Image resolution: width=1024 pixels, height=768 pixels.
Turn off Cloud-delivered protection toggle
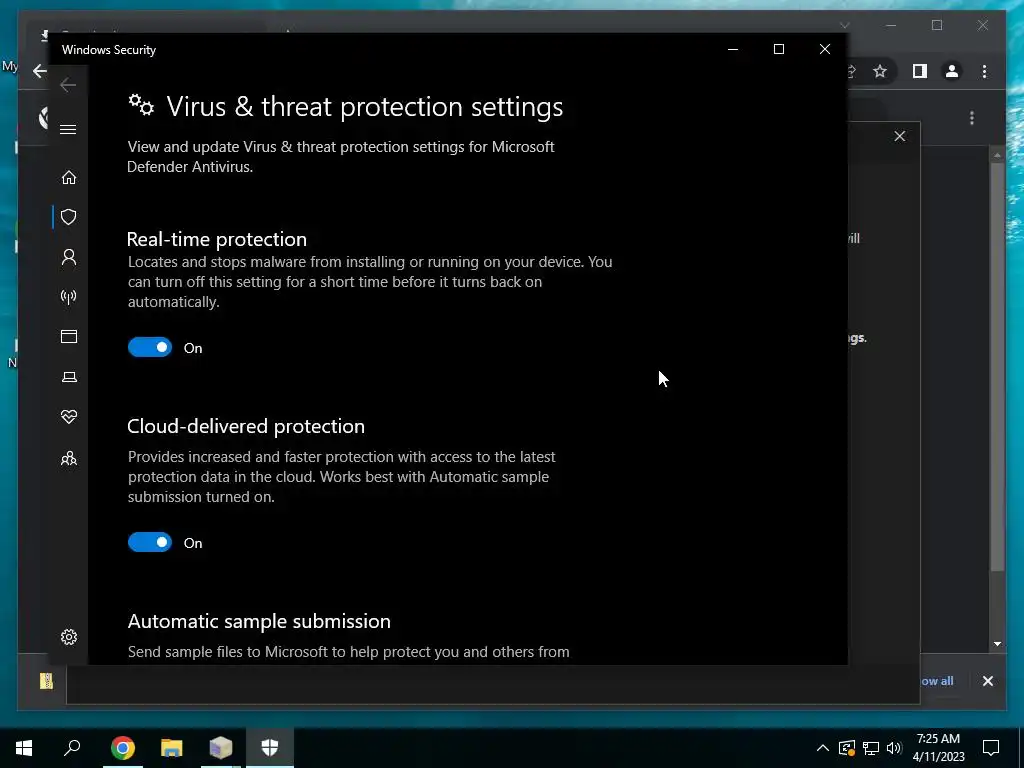[150, 542]
